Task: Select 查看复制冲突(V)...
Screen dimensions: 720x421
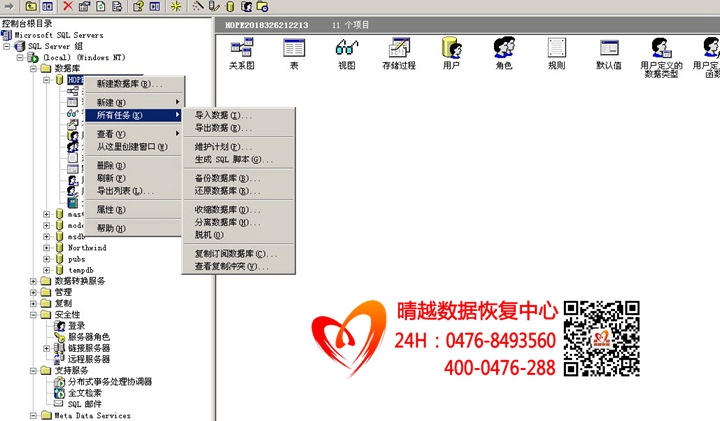Action: point(238,267)
